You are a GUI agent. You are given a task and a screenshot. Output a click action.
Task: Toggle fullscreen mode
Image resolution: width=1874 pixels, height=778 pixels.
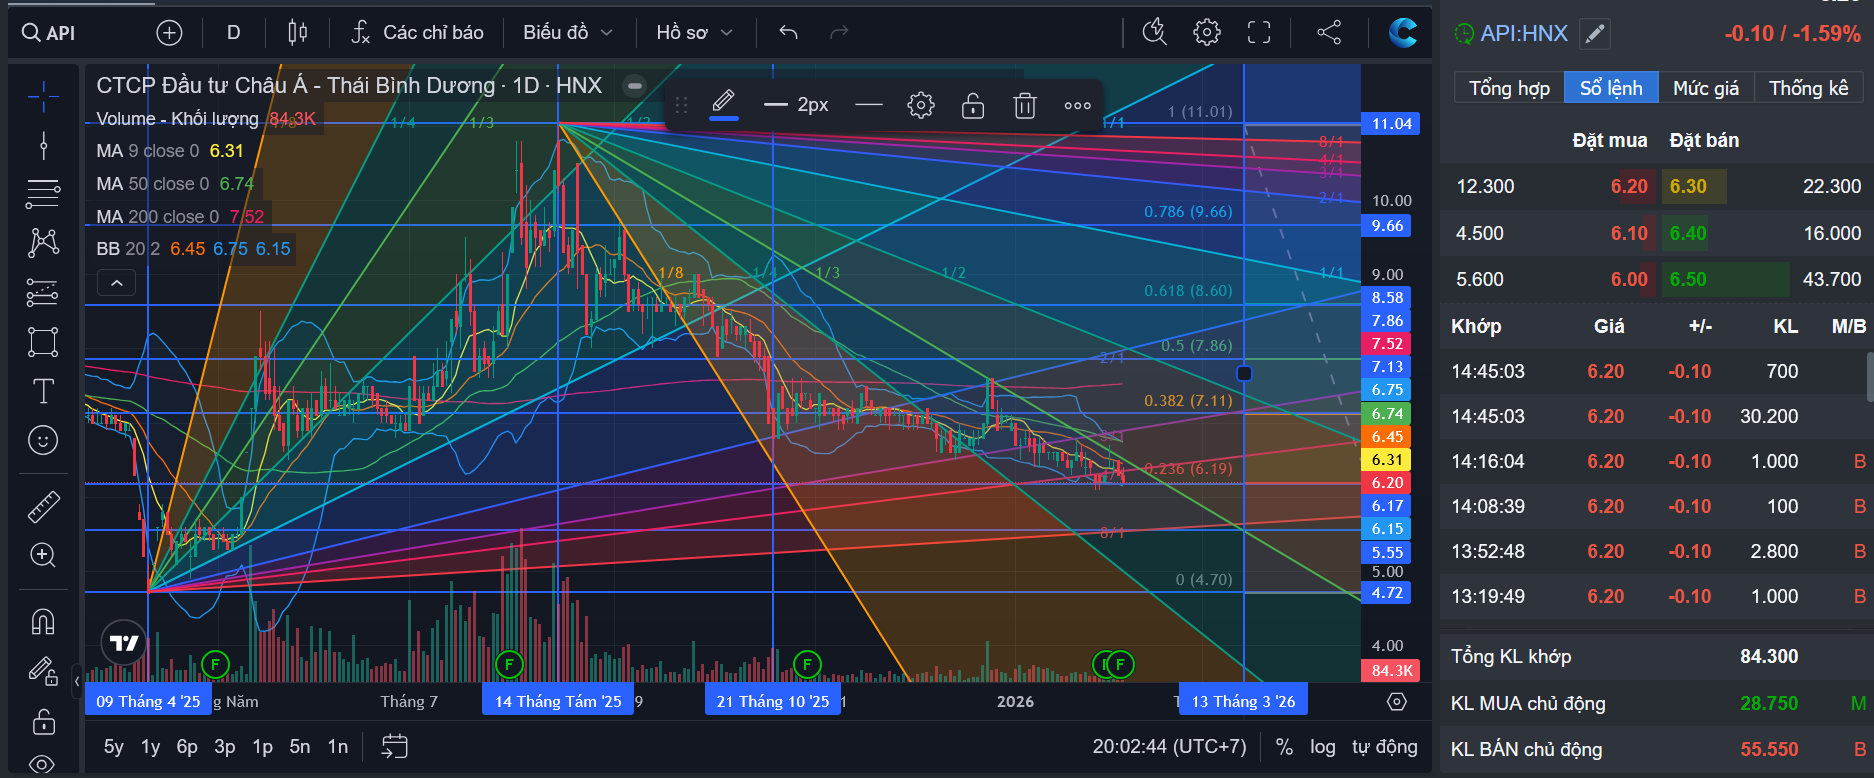click(x=1259, y=33)
